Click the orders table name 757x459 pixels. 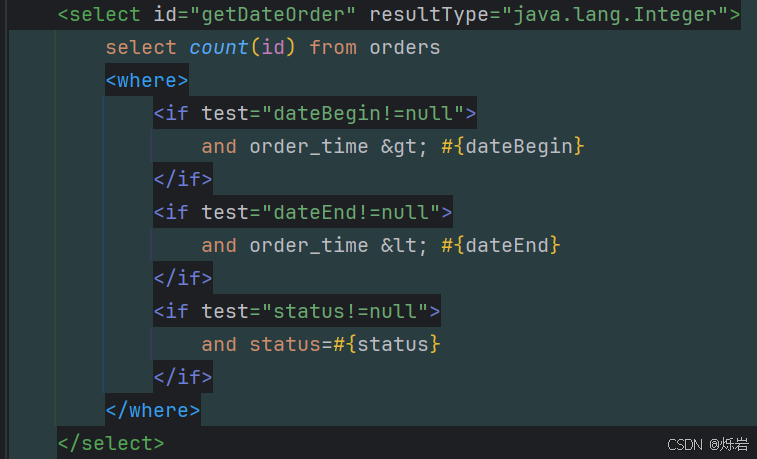click(x=405, y=47)
